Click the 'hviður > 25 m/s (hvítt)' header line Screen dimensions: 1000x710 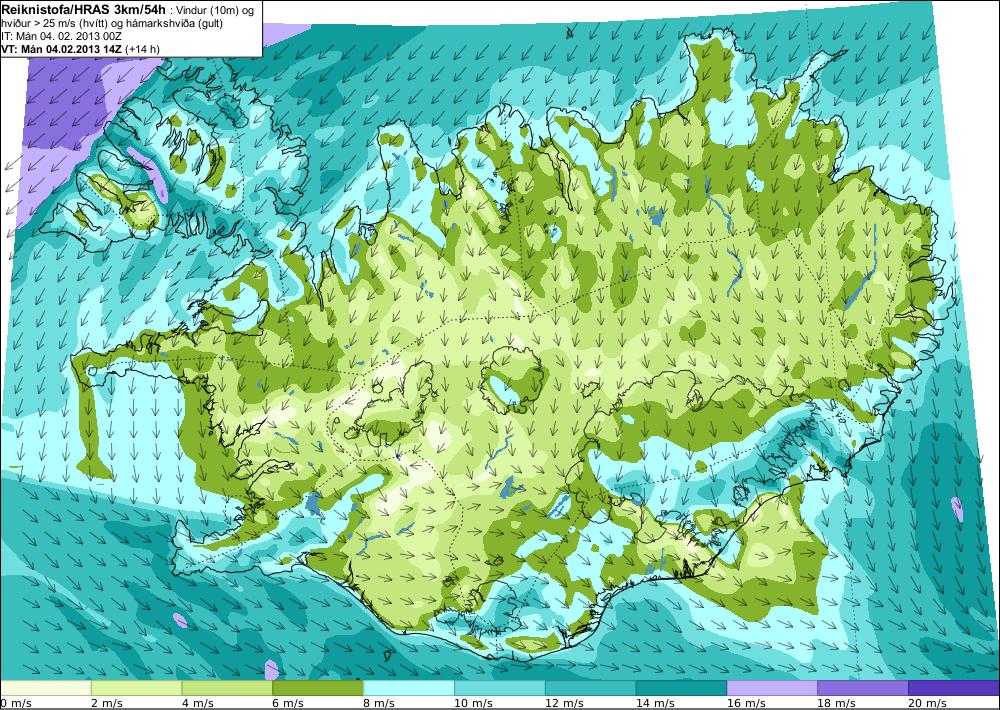click(x=54, y=24)
